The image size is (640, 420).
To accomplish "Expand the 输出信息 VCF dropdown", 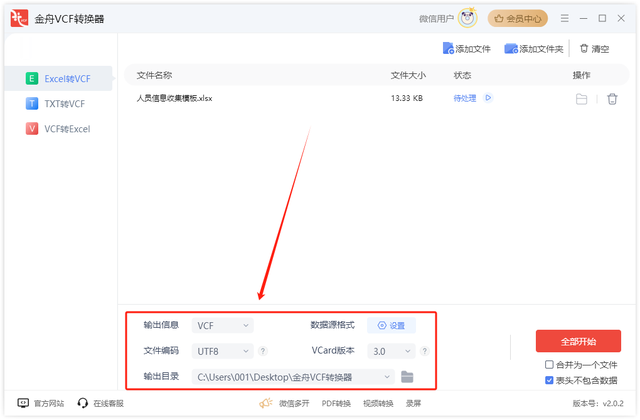I will (x=222, y=325).
